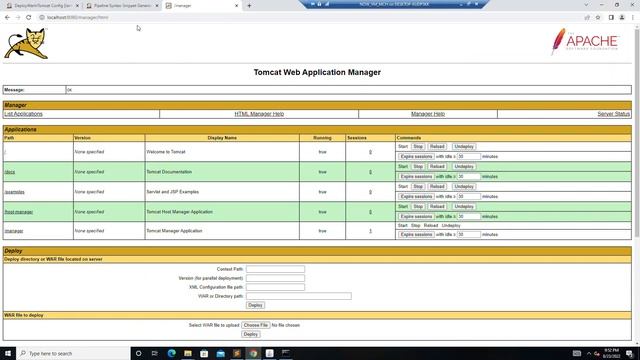Stop the Tomcat Documentation application
This screenshot has height=360, width=640.
pyautogui.click(x=418, y=167)
